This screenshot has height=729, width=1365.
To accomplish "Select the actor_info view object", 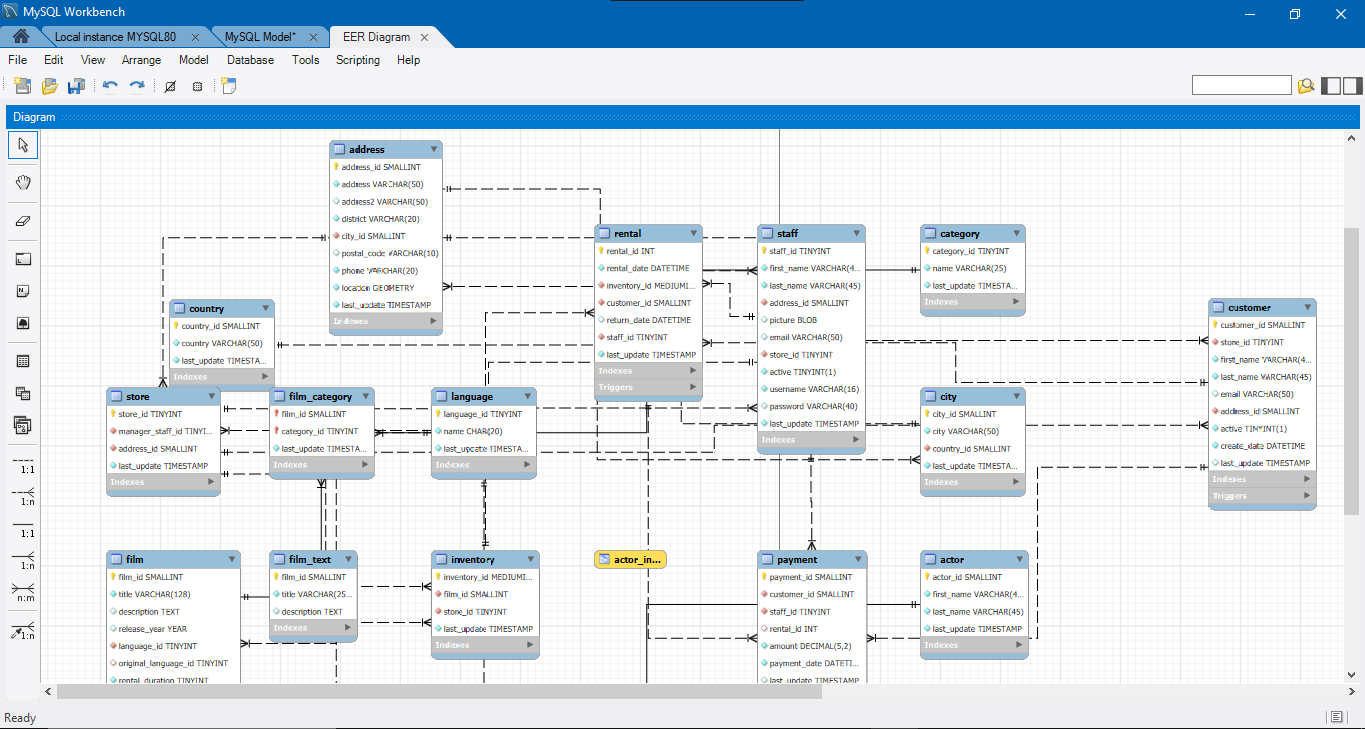I will pyautogui.click(x=630, y=559).
